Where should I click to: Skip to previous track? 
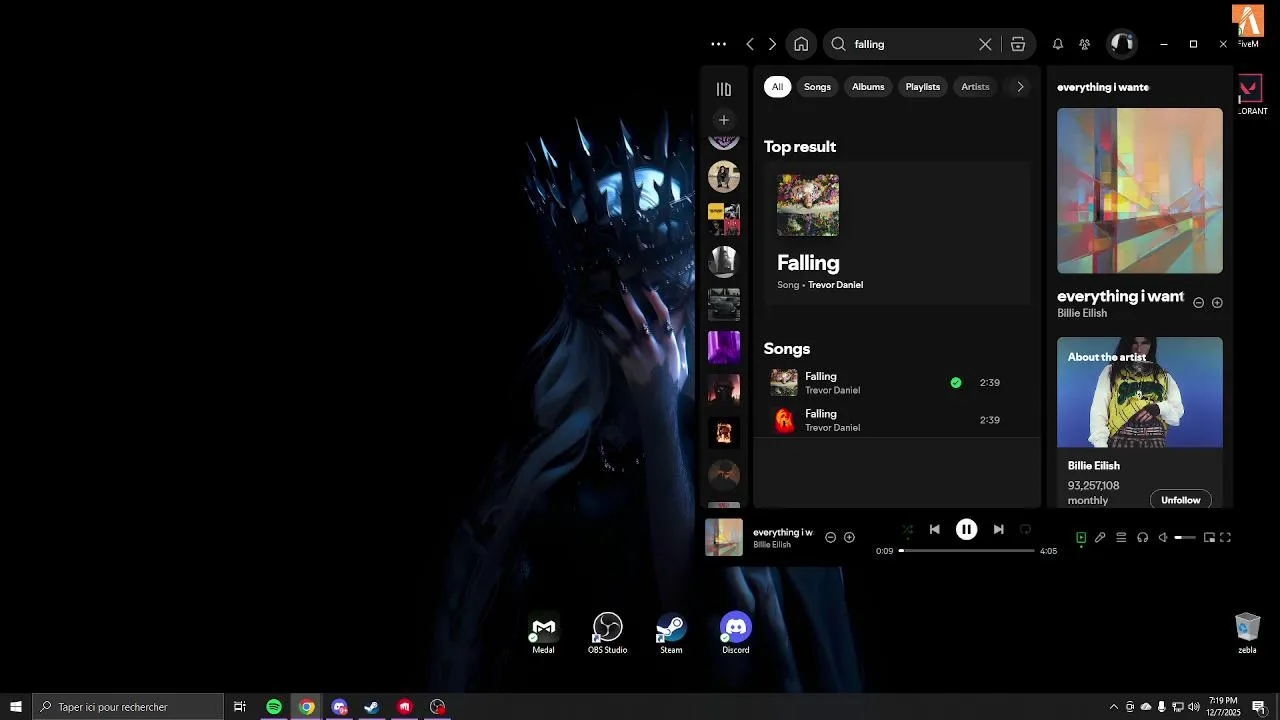934,530
